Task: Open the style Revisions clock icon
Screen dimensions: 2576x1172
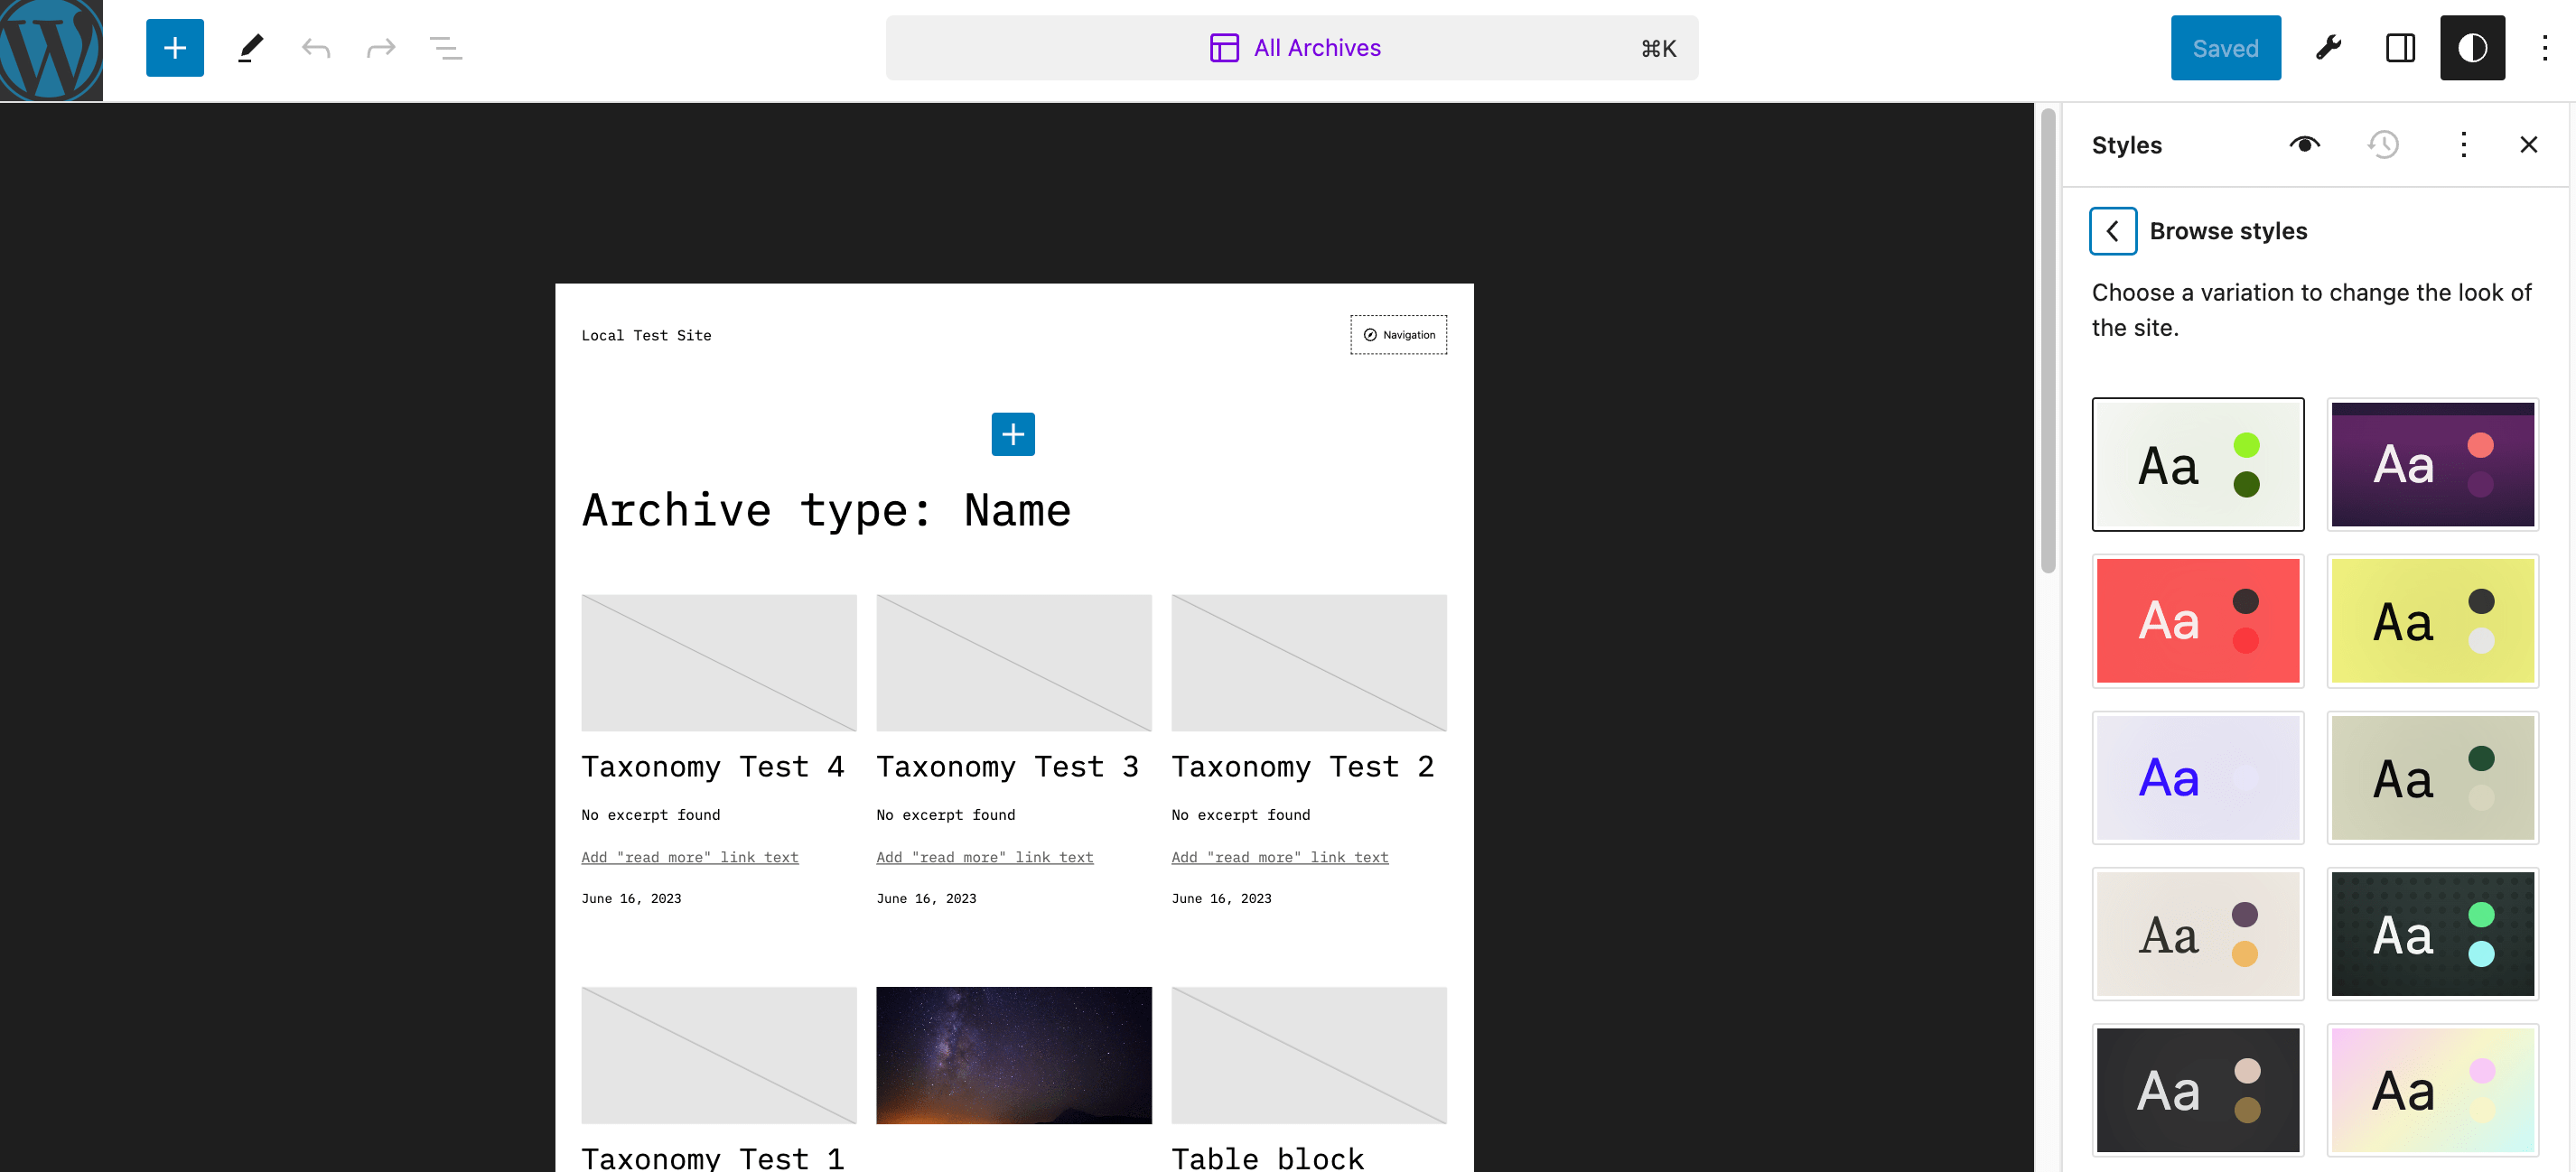Action: (2383, 145)
